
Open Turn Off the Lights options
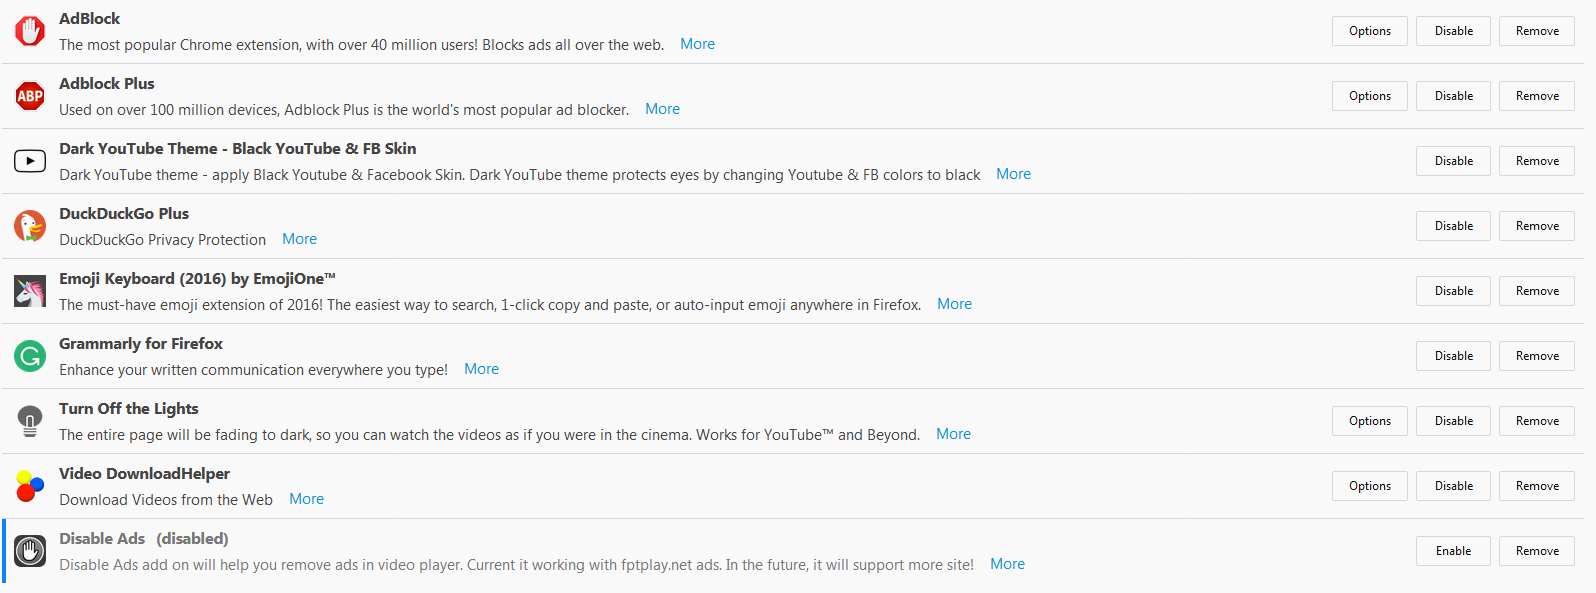[1369, 421]
